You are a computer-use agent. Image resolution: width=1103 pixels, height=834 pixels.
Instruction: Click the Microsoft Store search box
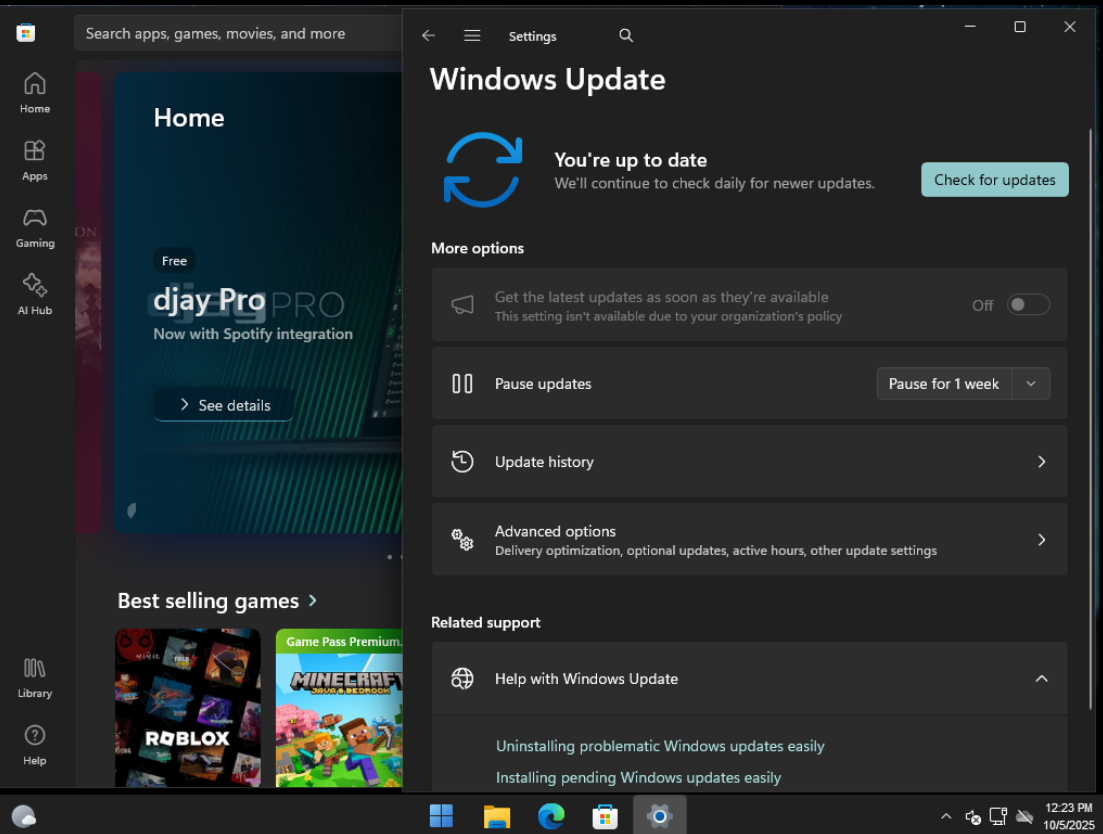pos(238,34)
